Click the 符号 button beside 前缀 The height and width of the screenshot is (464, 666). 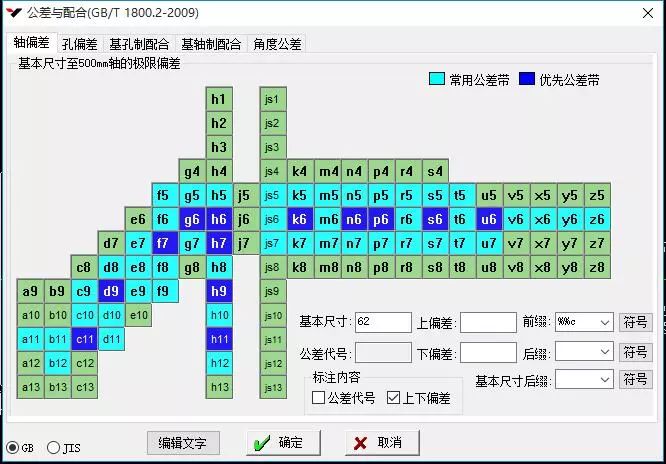pos(635,322)
